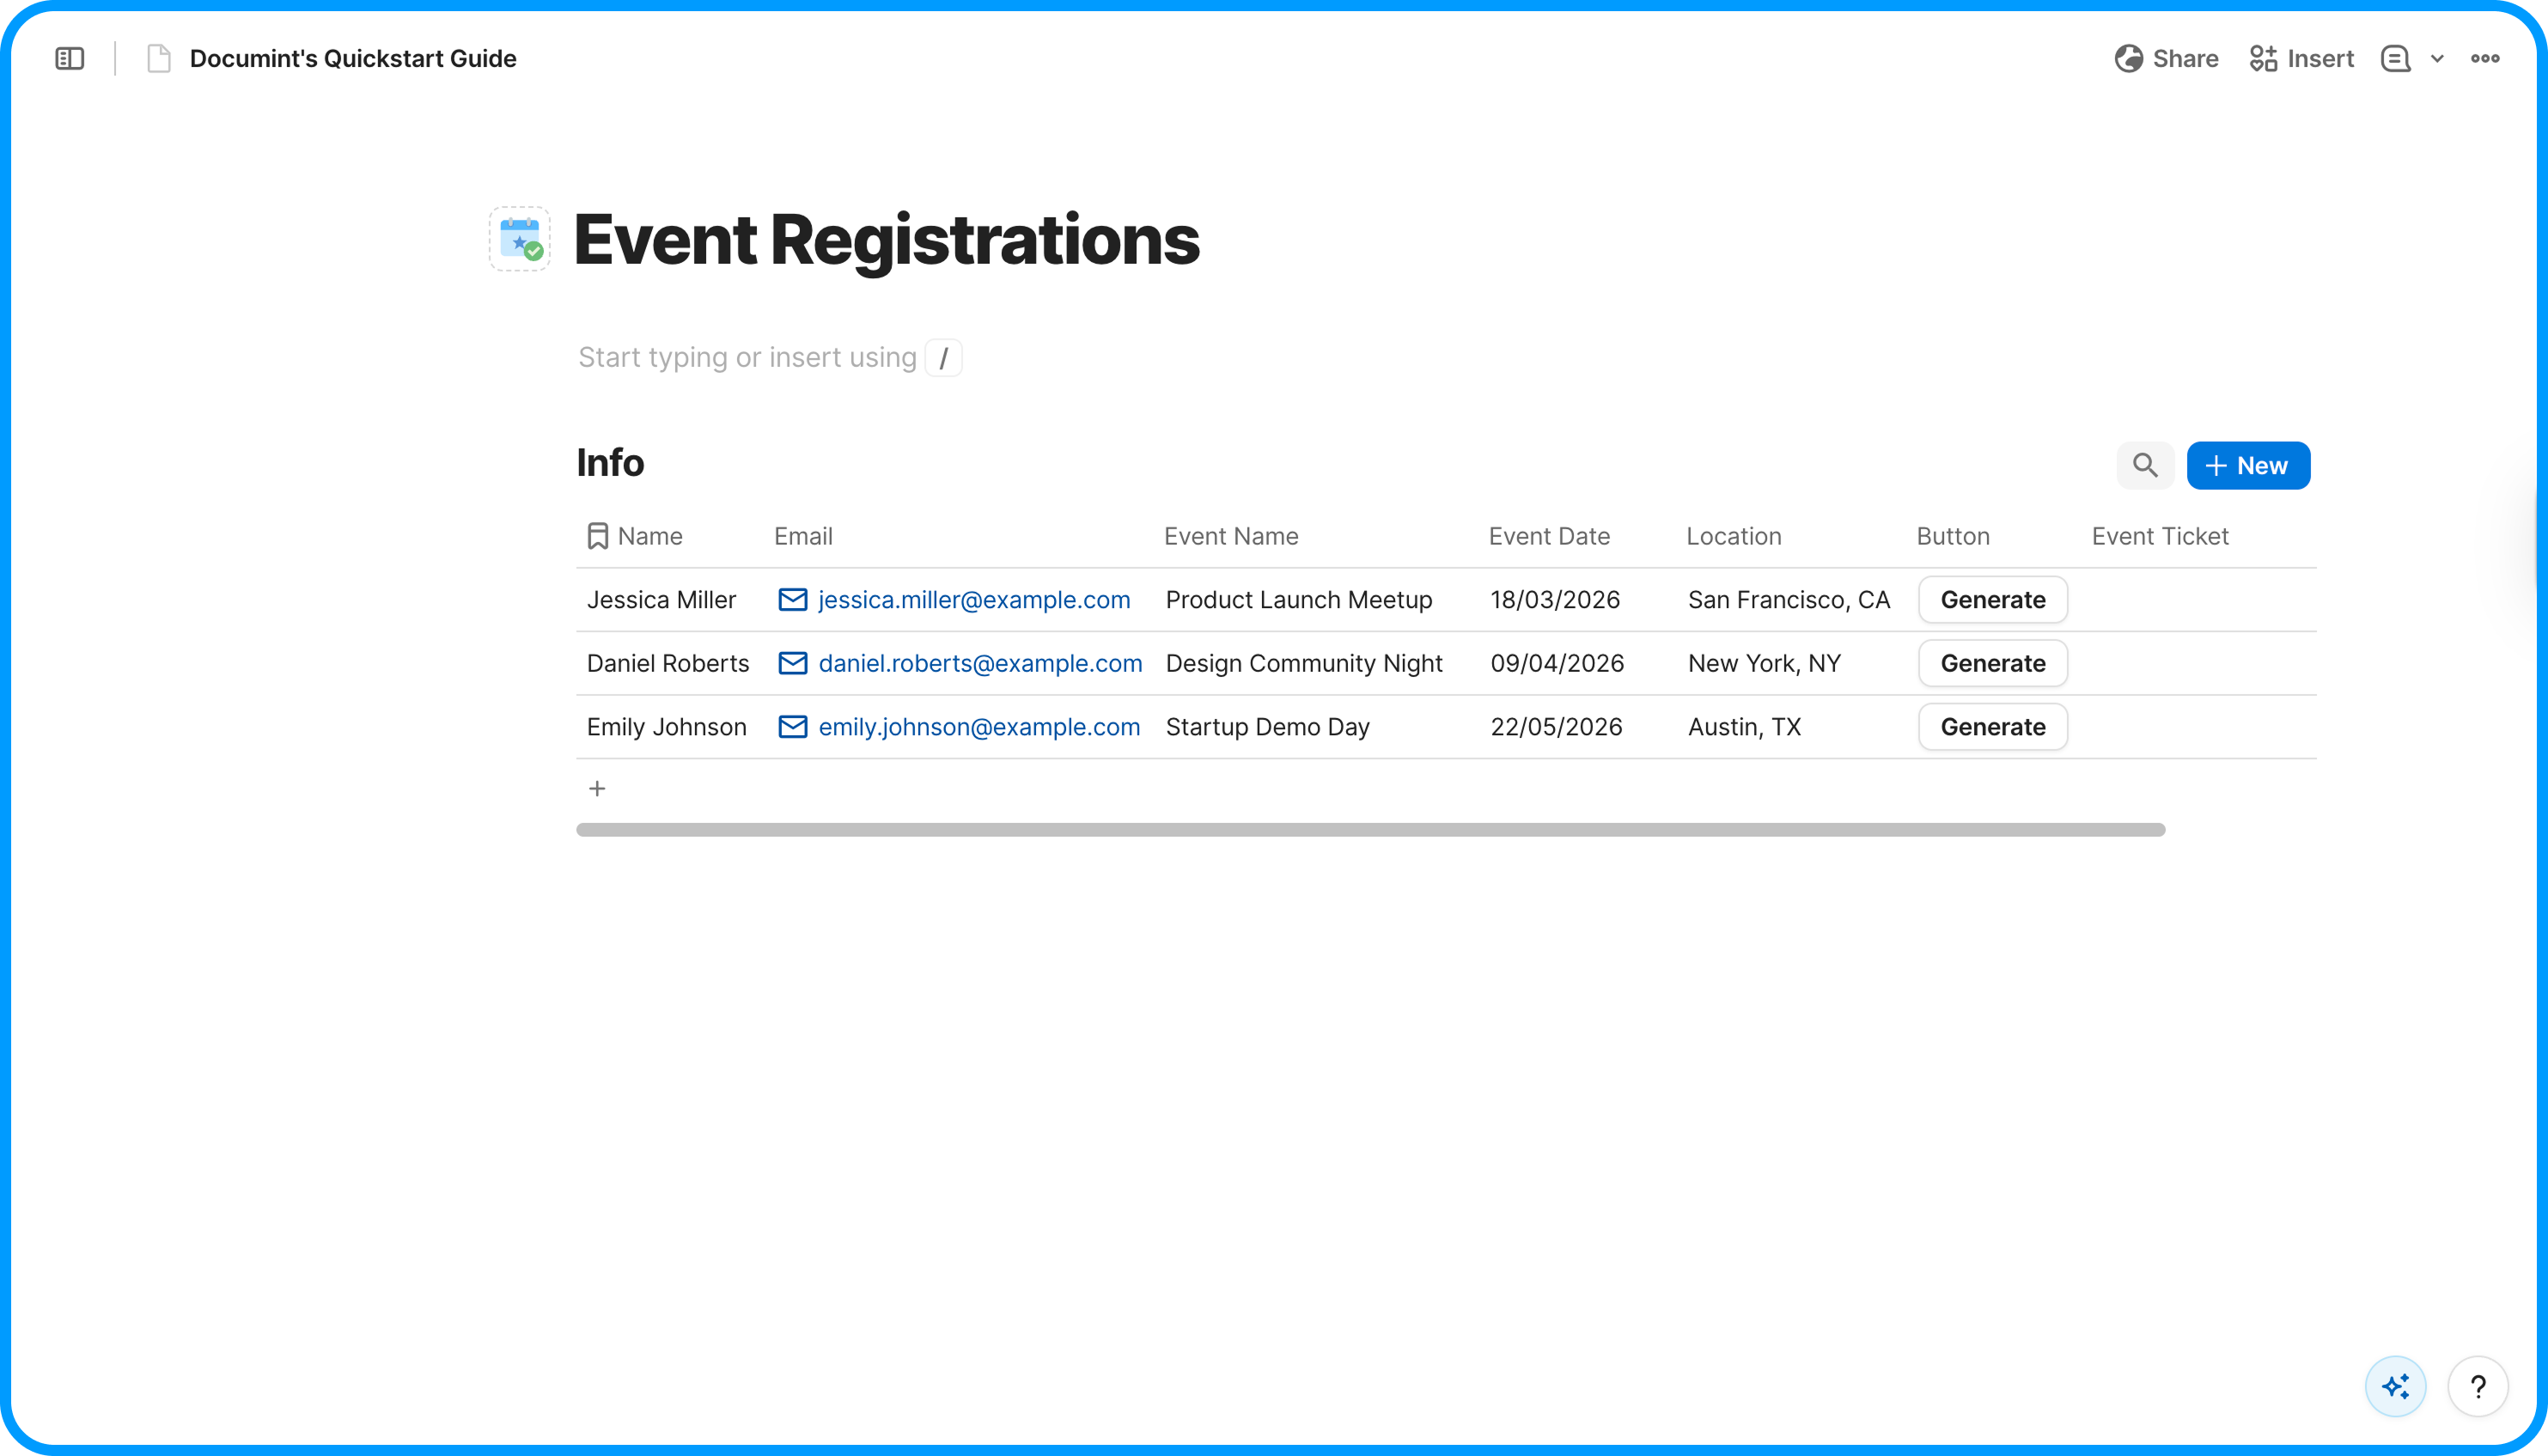The image size is (2548, 1456).
Task: Add a row with the plus sign
Action: [x=597, y=789]
